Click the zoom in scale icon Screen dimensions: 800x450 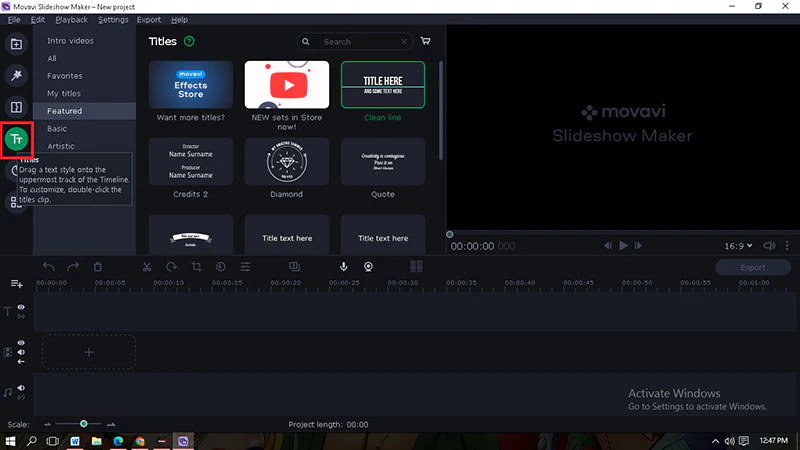click(x=111, y=424)
